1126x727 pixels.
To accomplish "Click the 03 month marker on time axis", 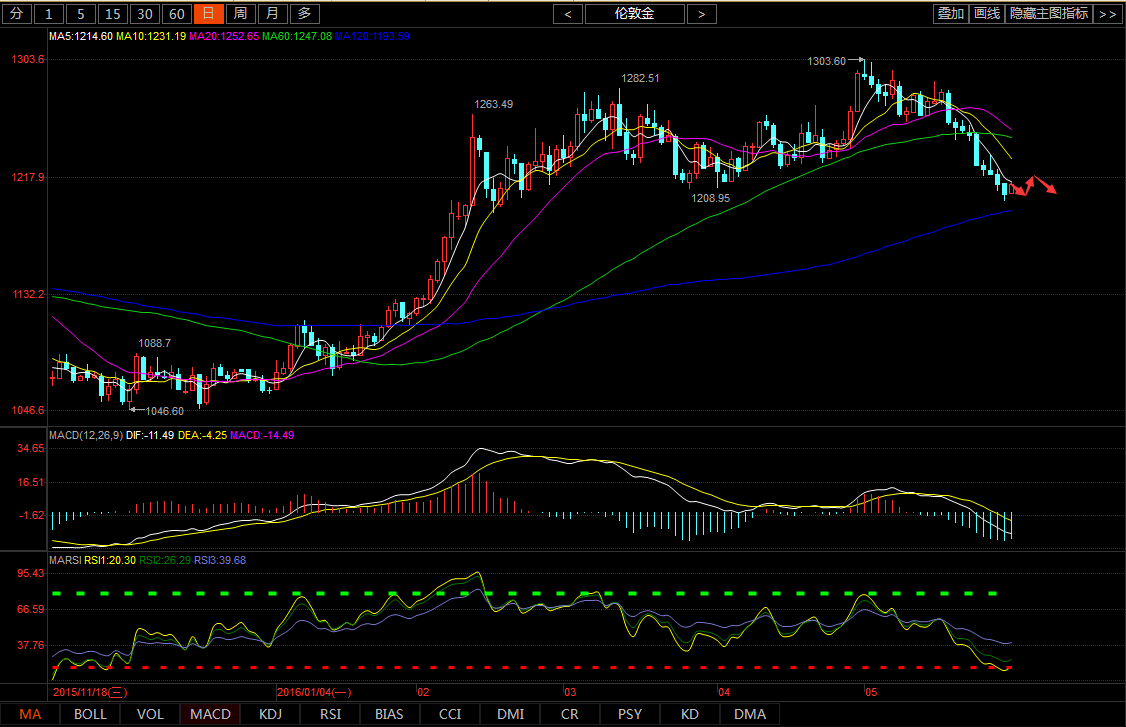I will (x=569, y=693).
